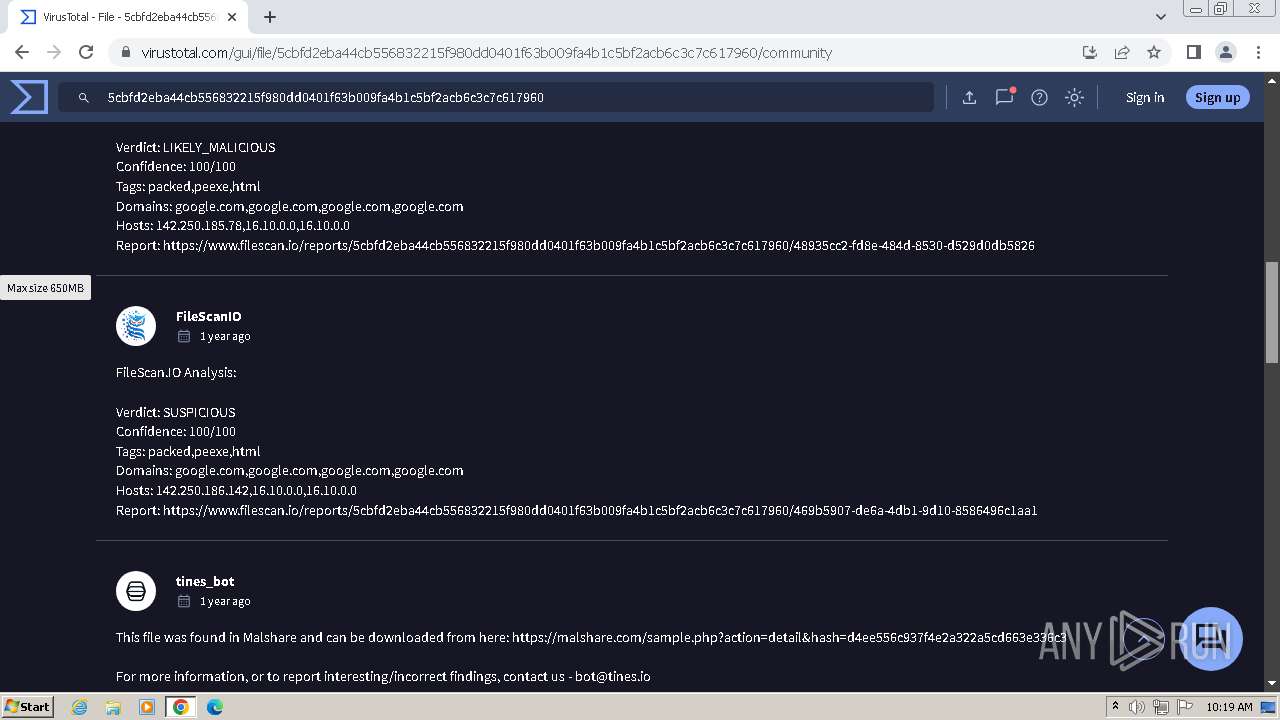Open the malshare.com sample download link

(x=789, y=637)
